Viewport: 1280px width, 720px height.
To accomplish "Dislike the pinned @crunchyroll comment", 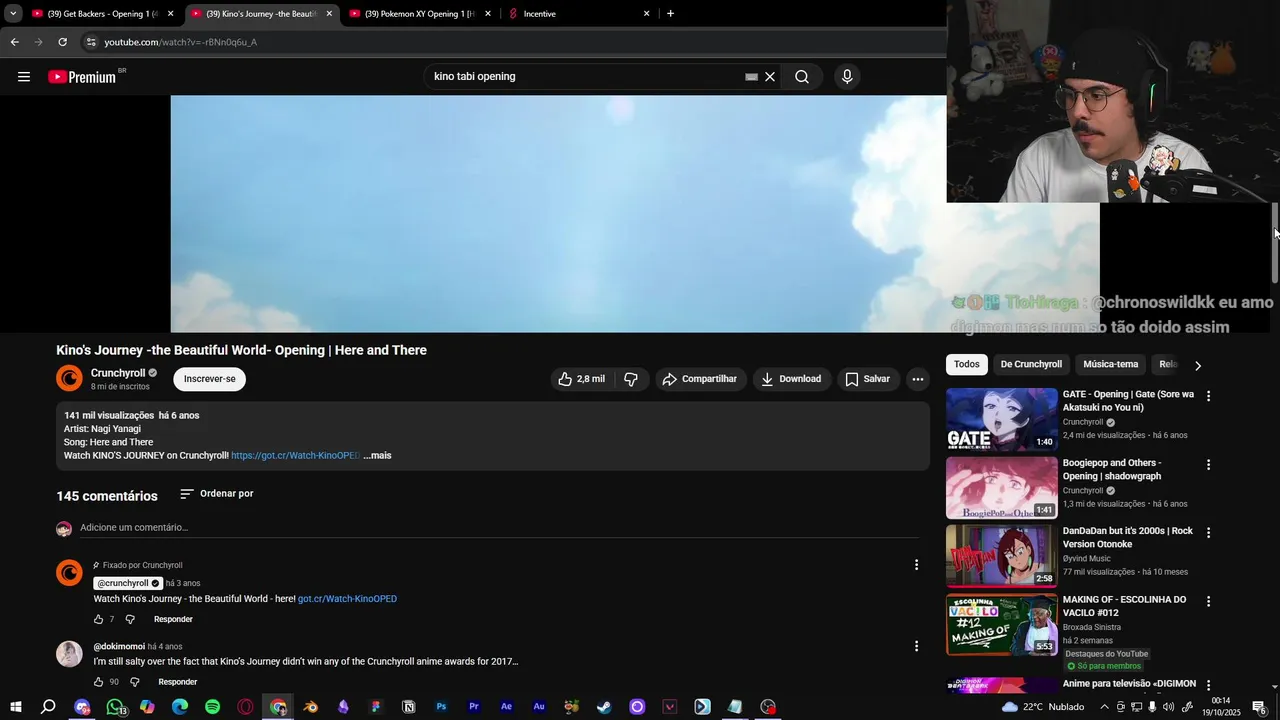I will pos(130,619).
